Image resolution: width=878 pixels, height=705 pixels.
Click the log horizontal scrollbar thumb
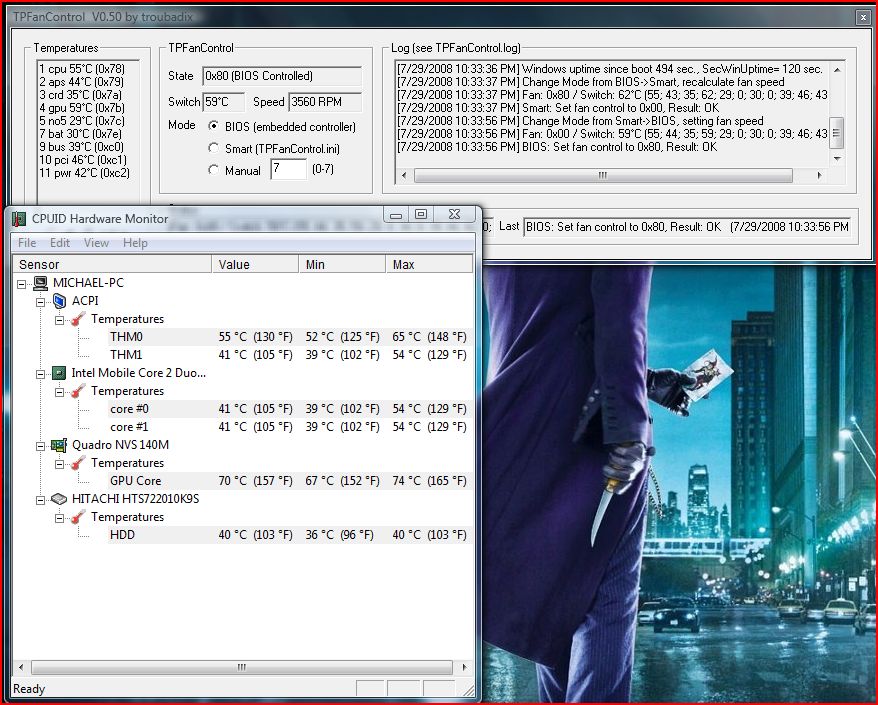(603, 175)
